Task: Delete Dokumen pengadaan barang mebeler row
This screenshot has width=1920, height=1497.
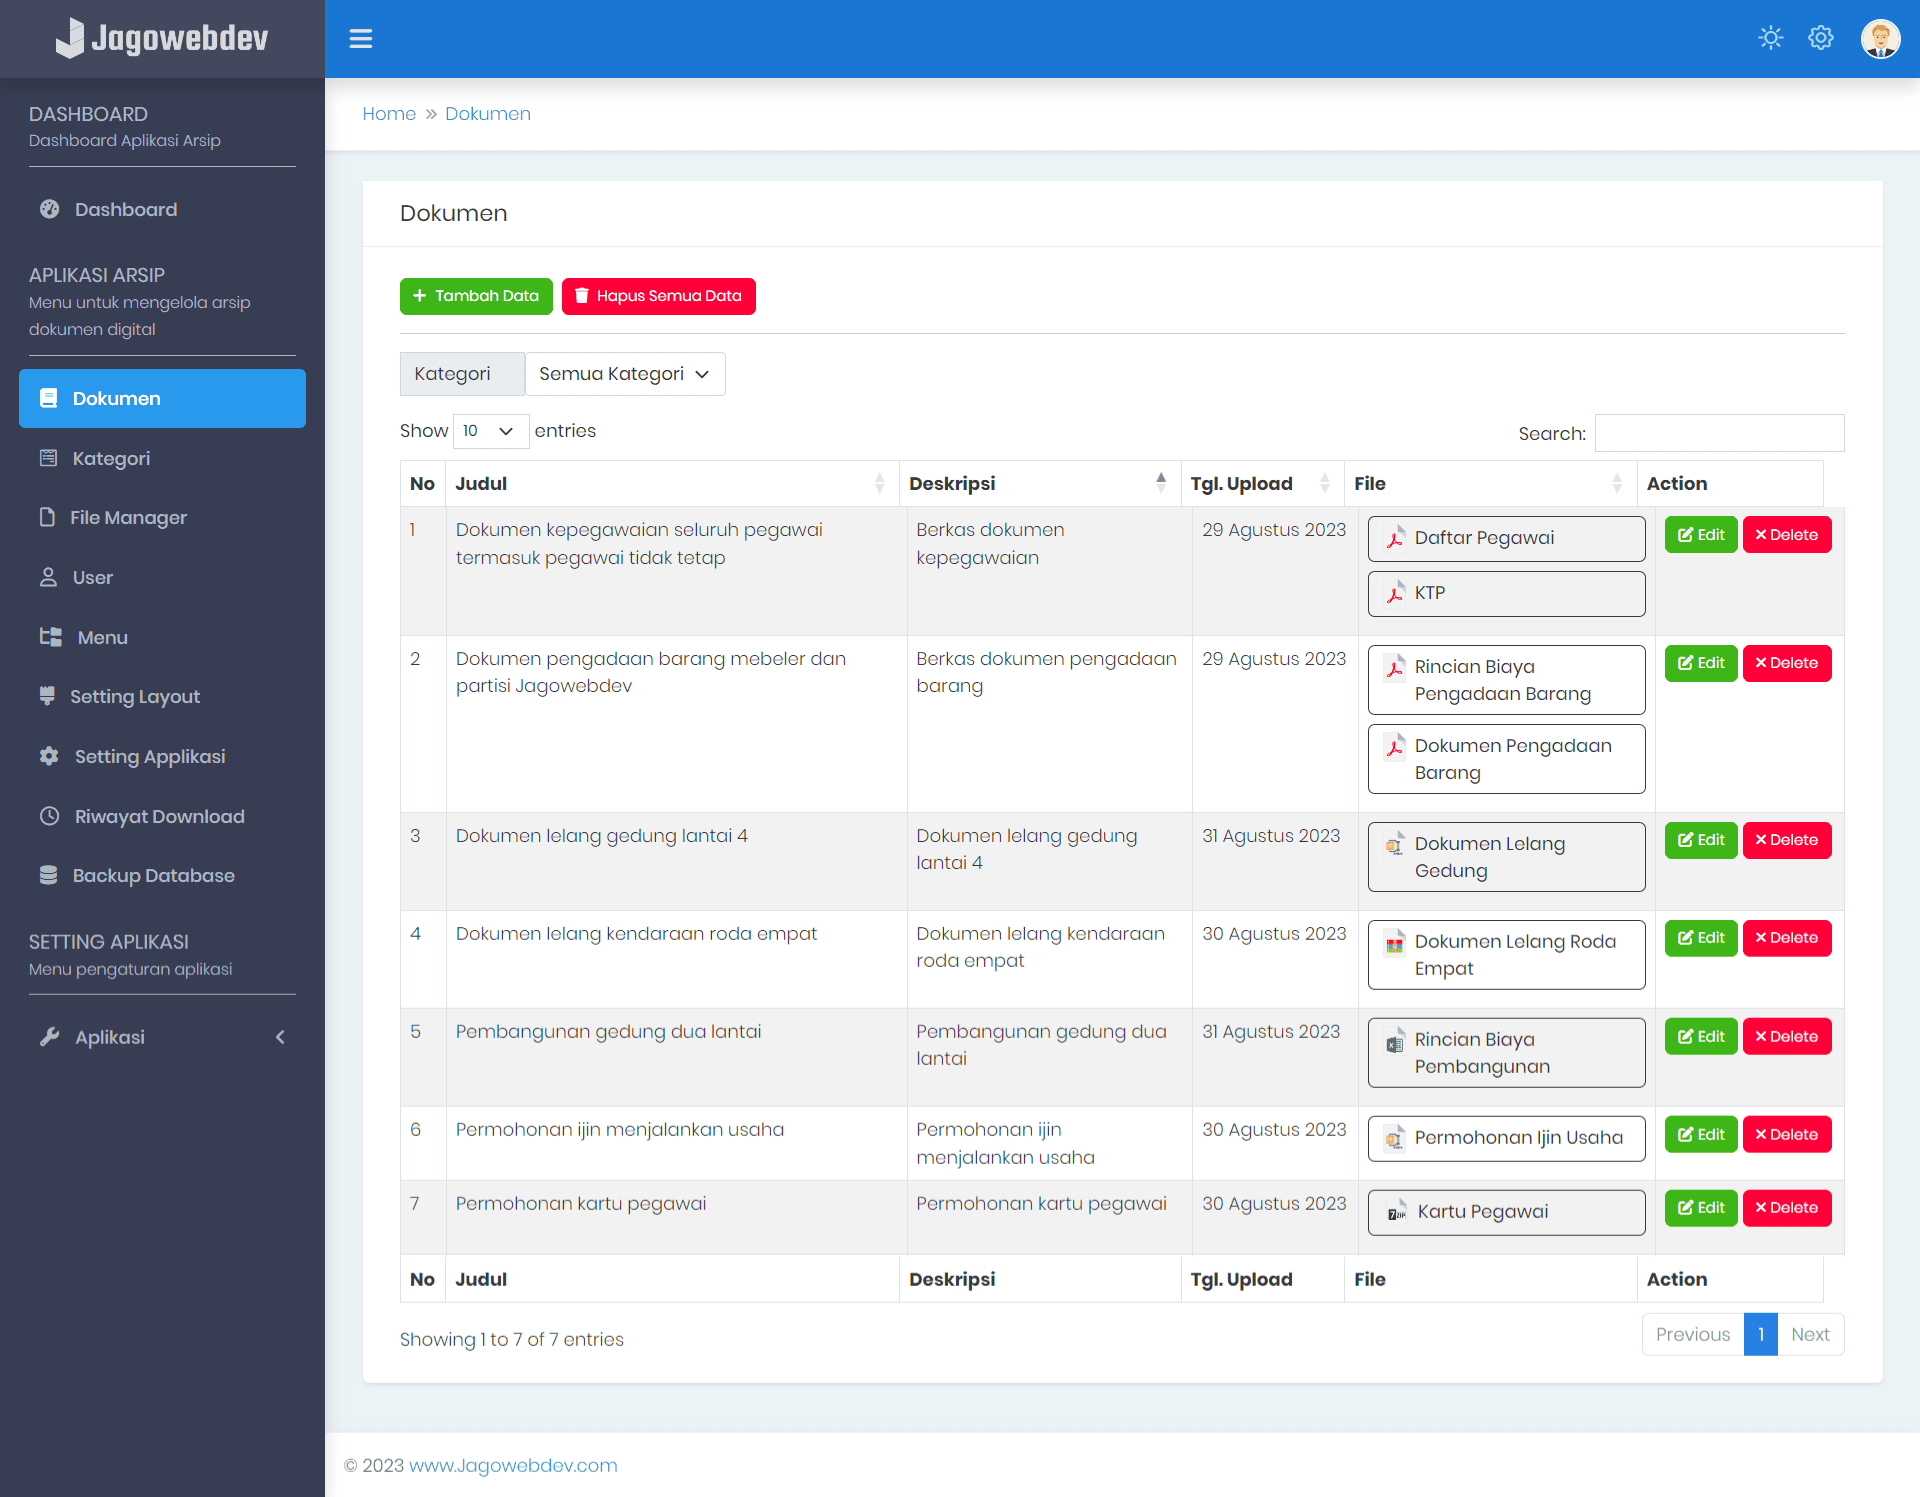Action: [1787, 663]
